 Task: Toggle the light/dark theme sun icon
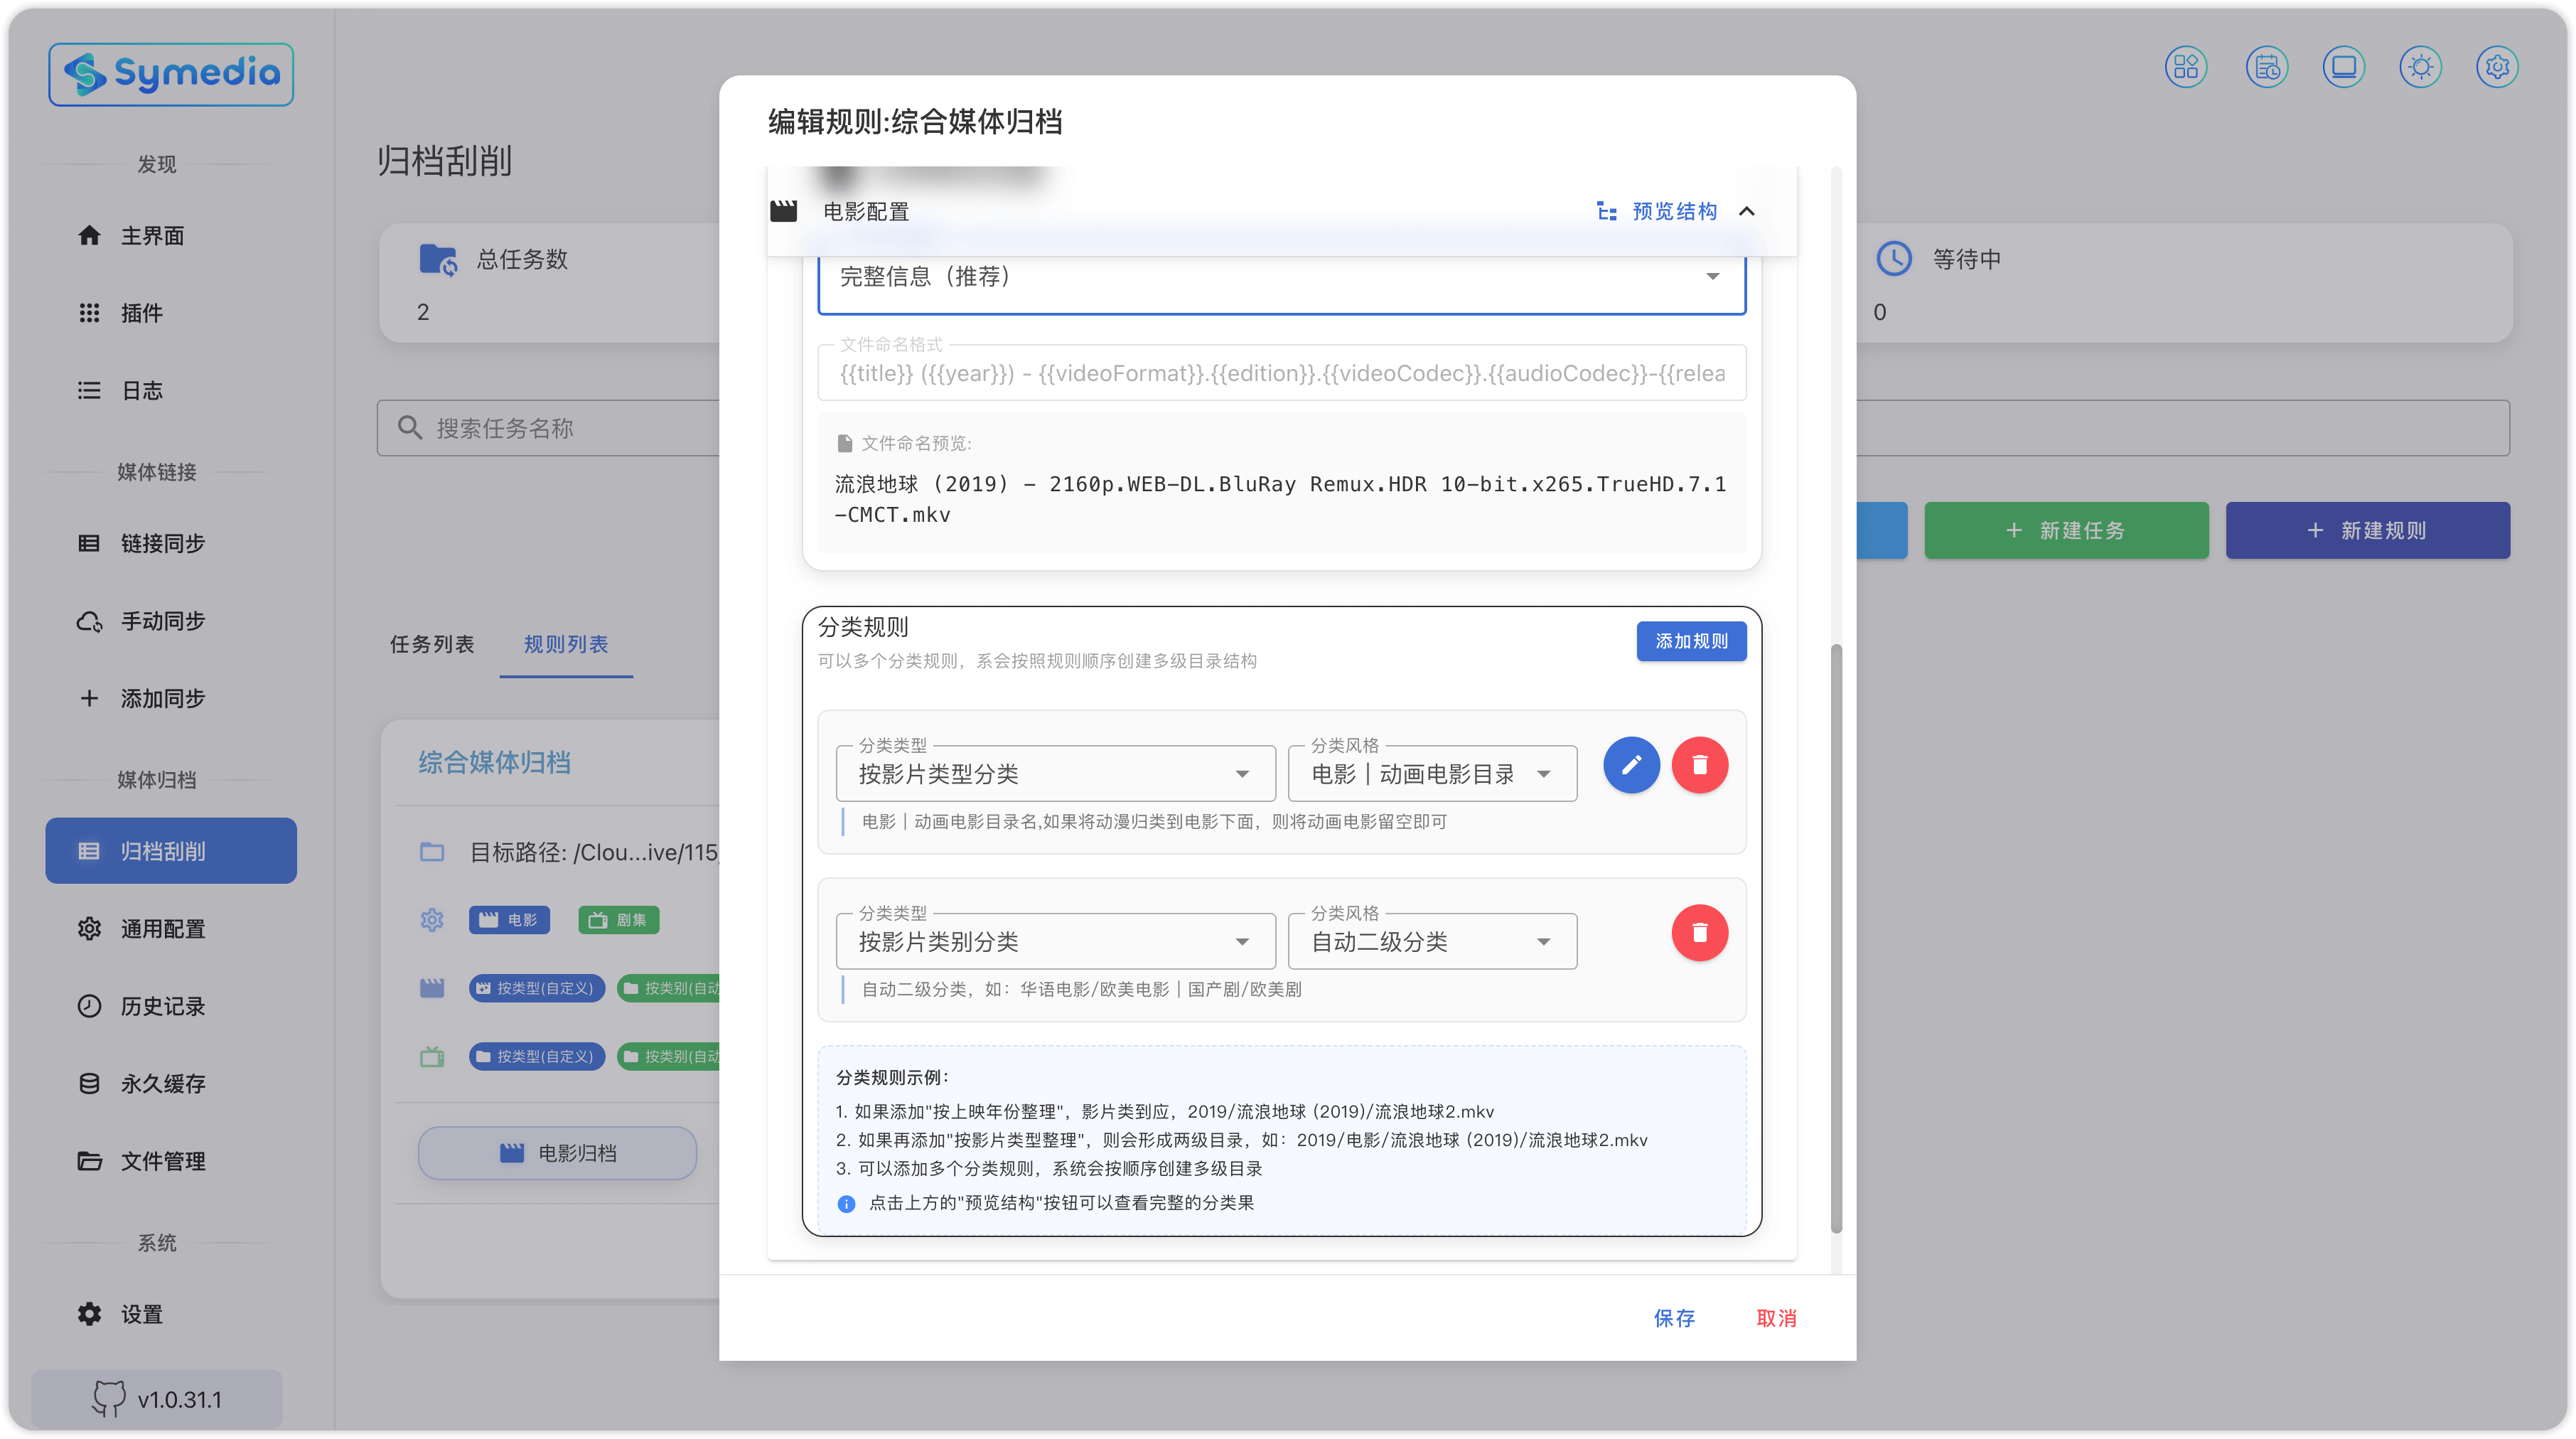tap(2420, 67)
